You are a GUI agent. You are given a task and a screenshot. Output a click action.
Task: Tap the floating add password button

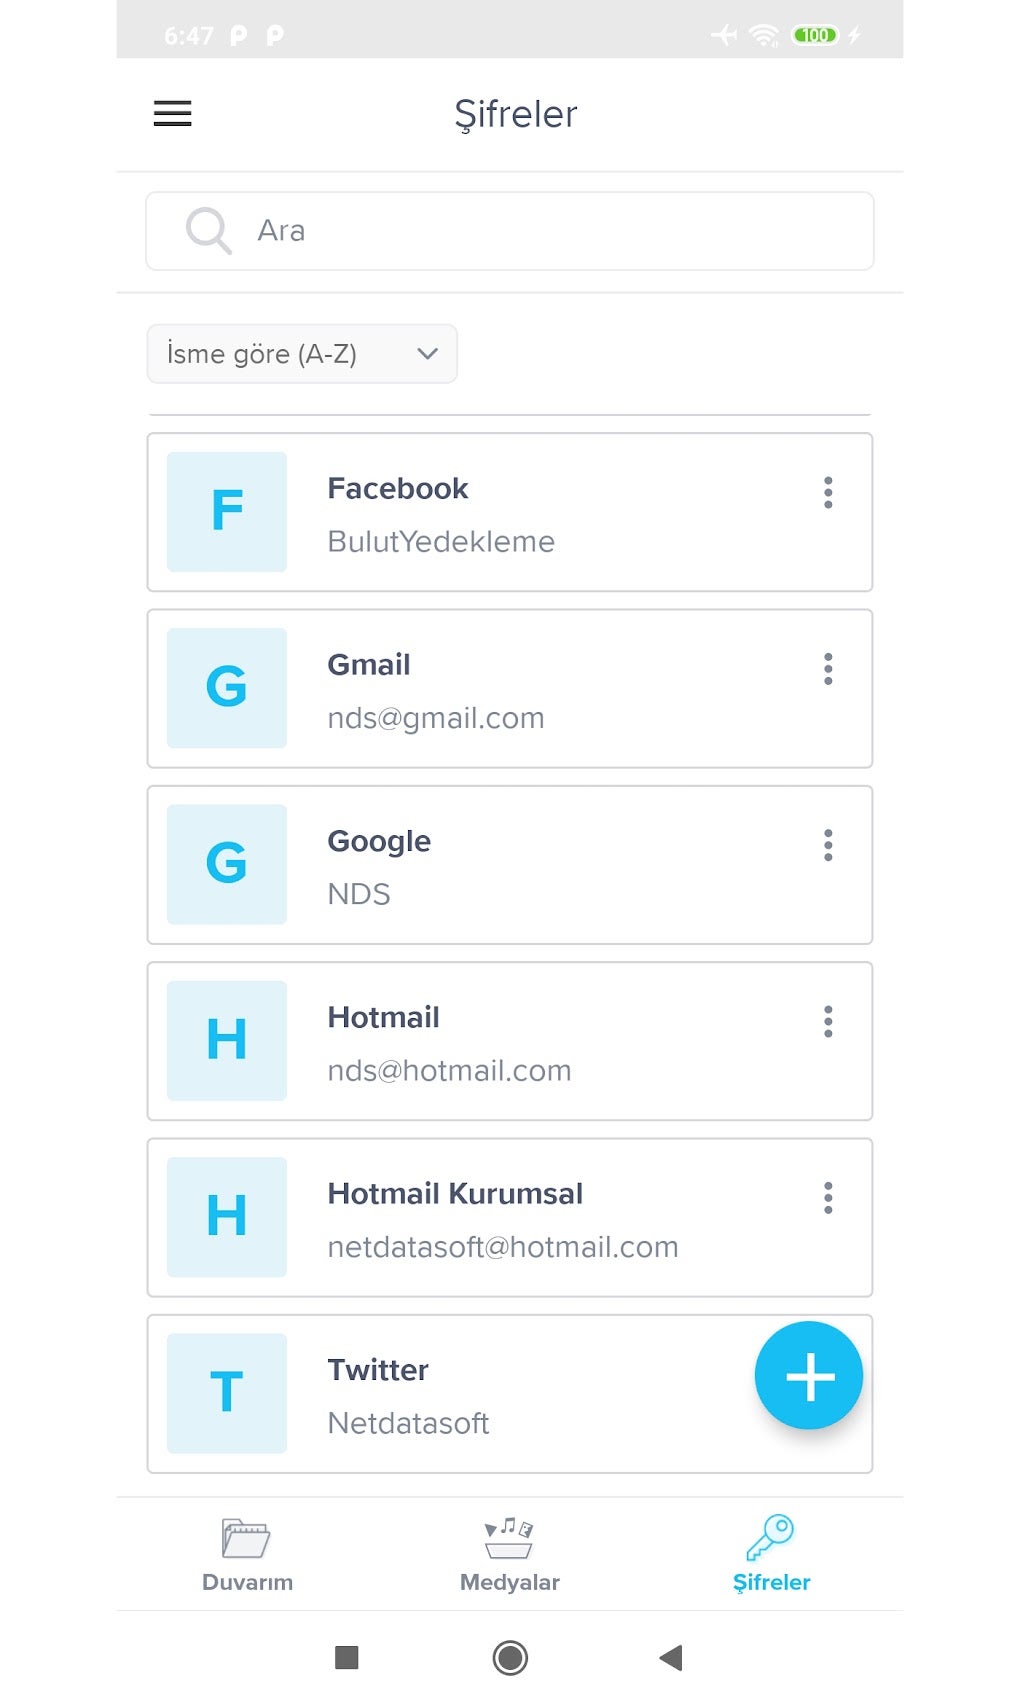[x=808, y=1376]
